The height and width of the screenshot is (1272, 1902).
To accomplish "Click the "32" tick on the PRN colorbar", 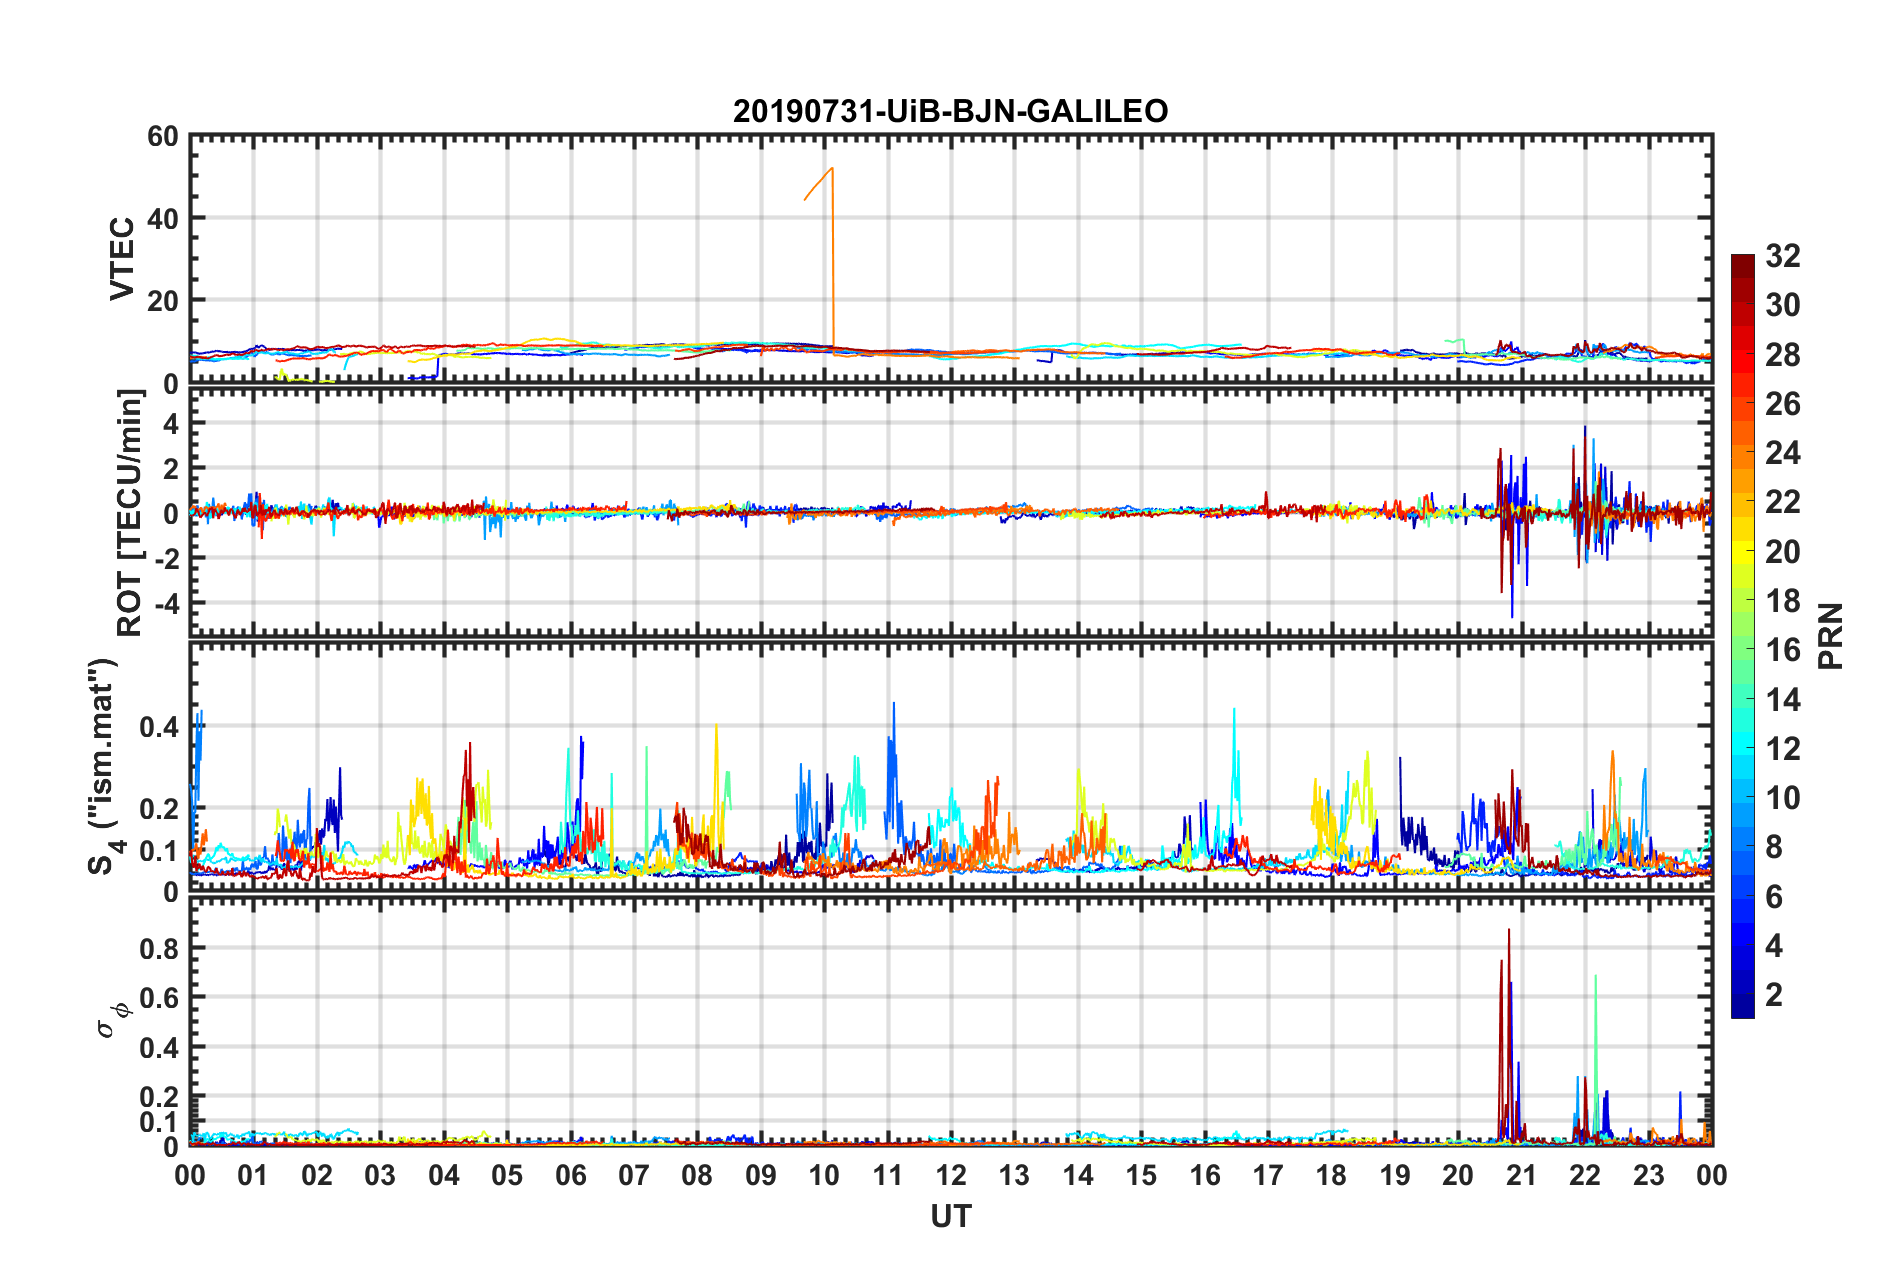I will (x=1782, y=256).
